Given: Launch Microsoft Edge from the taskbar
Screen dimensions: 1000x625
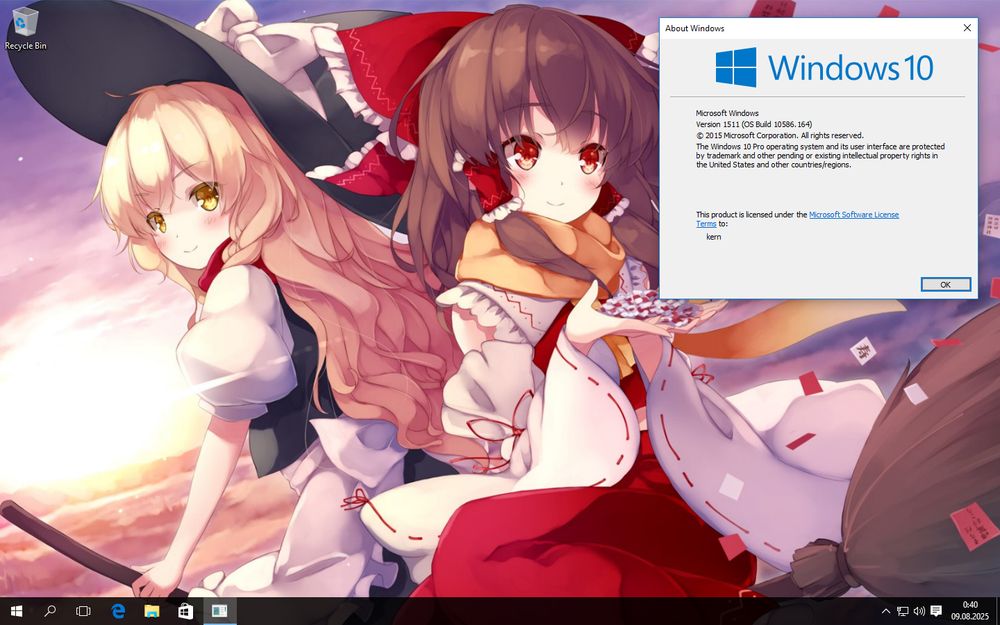Looking at the screenshot, I should [118, 611].
